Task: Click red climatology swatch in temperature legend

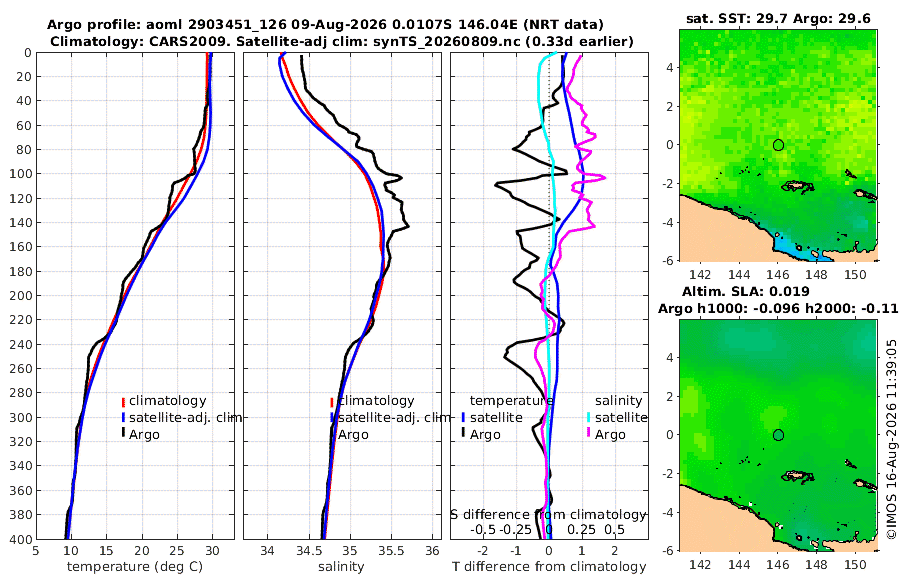Action: (123, 401)
